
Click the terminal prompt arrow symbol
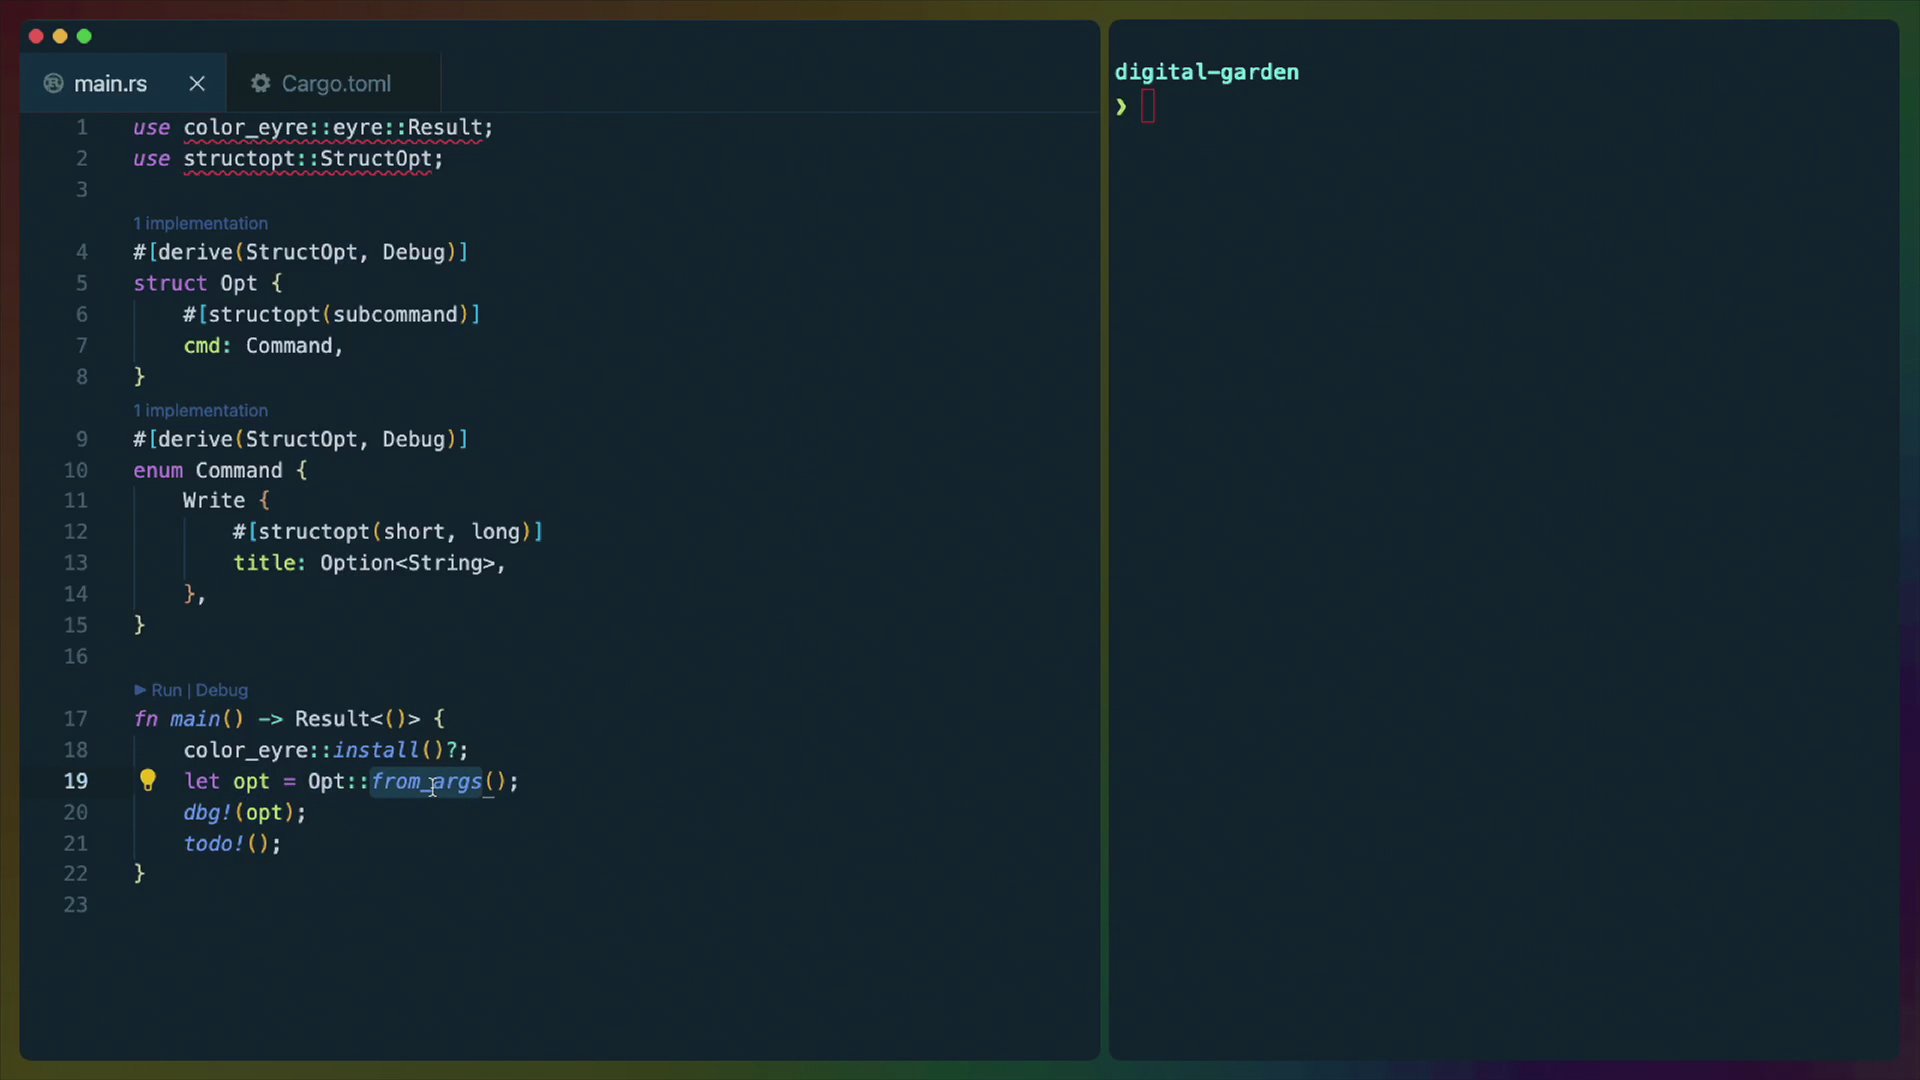(1122, 106)
